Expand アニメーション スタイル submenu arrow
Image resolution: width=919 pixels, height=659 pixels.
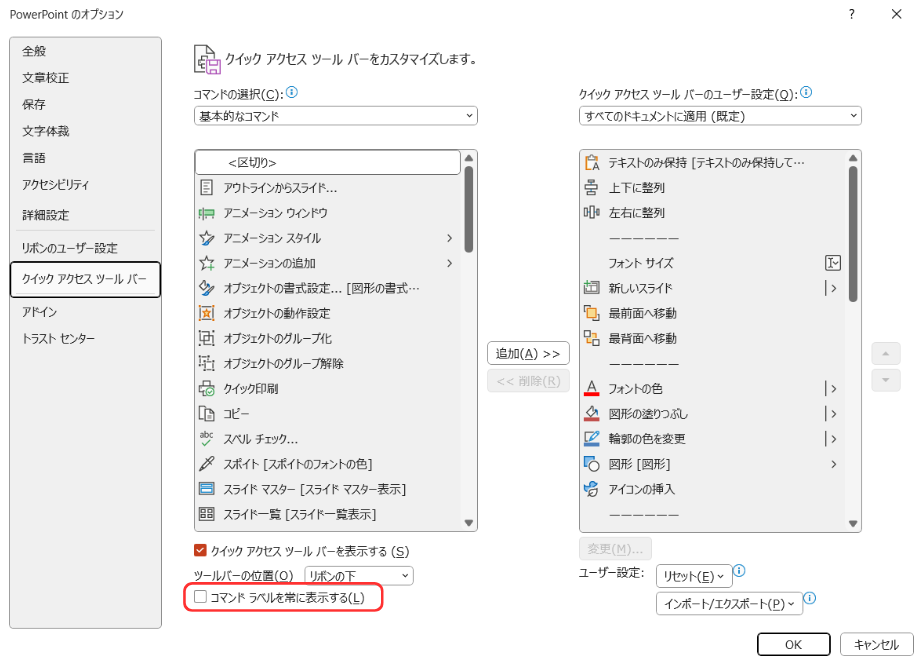[x=450, y=238]
